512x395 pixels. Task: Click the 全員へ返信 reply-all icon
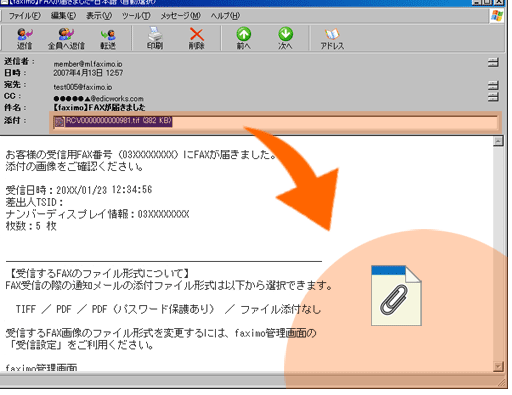point(66,39)
